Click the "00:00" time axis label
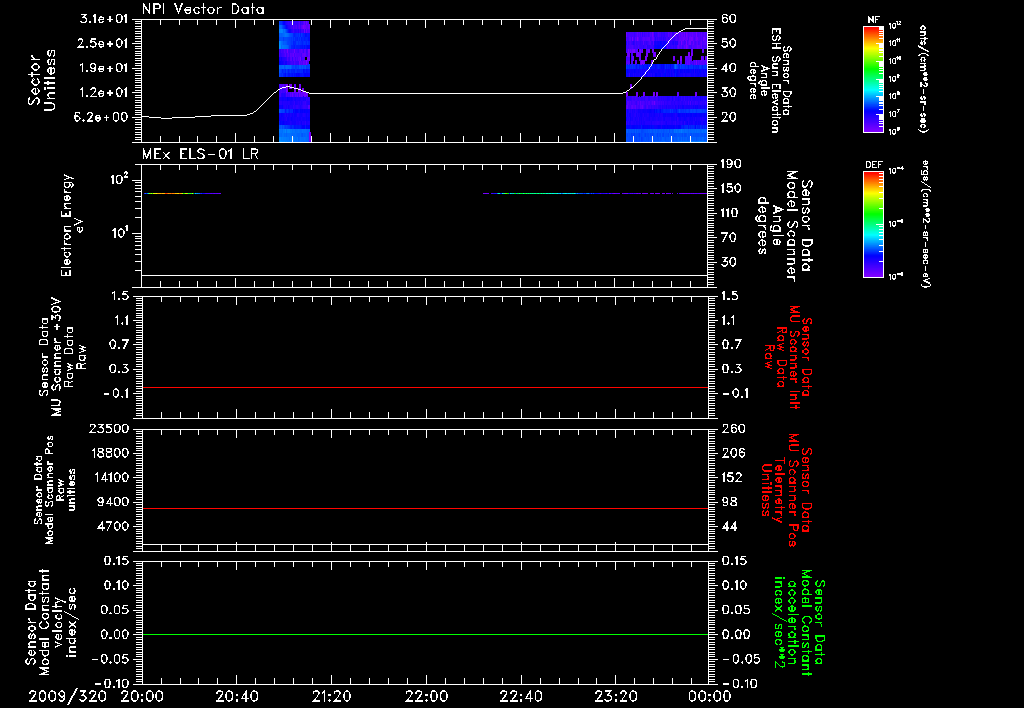This screenshot has height=708, width=1024. [x=709, y=696]
